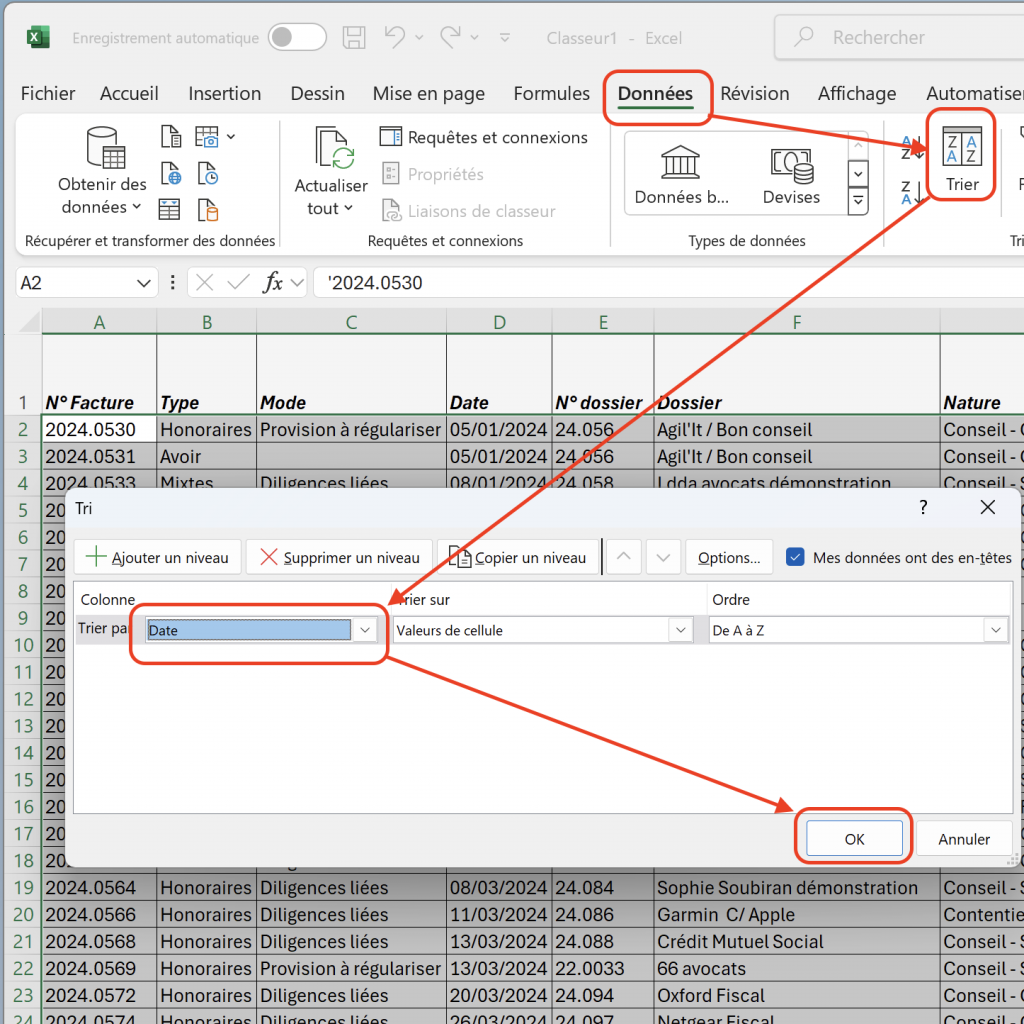Toggle the Enregistrement automatique switch
1024x1024 pixels.
297,38
